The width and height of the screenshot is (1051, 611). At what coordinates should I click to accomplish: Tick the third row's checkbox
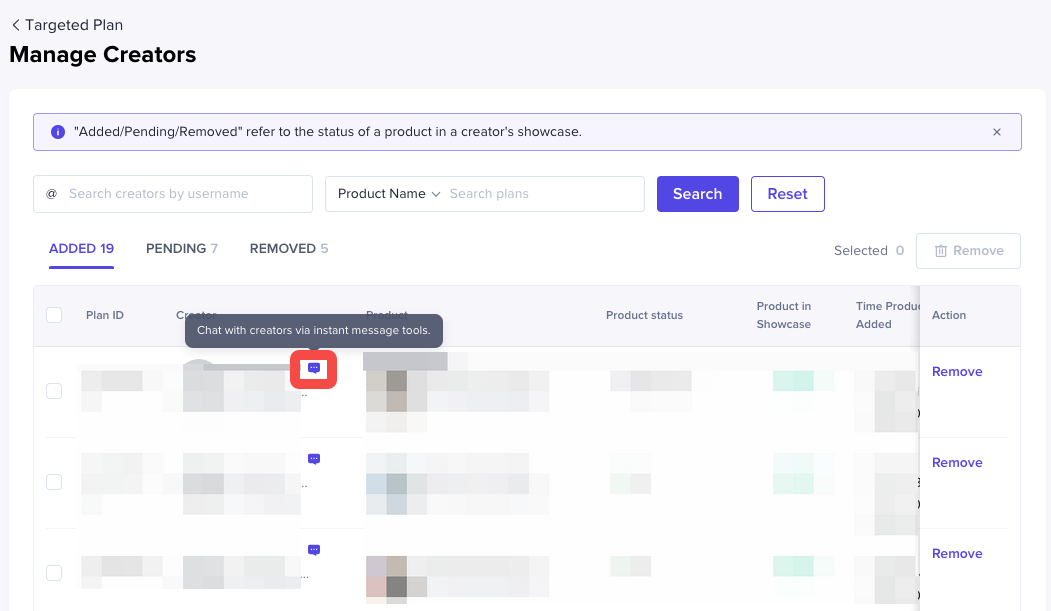54,573
